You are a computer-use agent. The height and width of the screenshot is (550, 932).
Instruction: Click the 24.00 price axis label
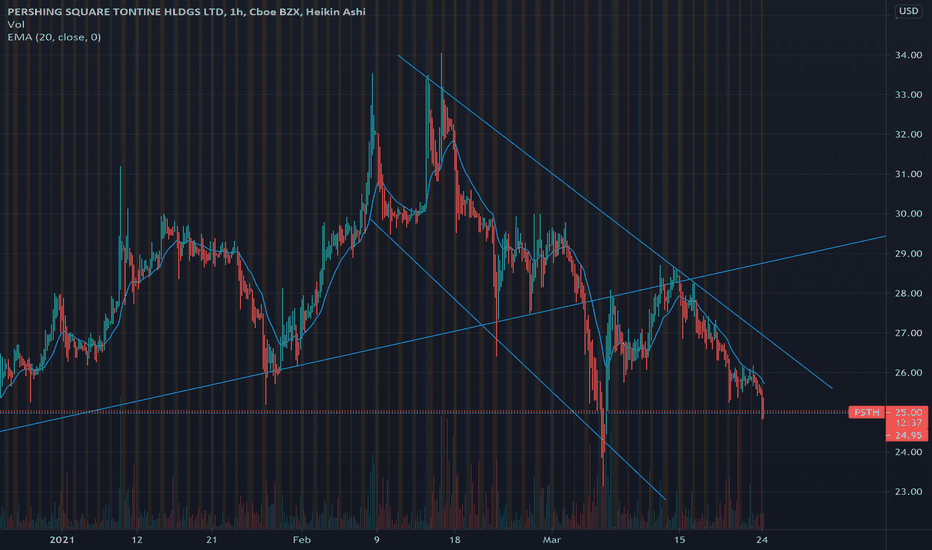[x=908, y=452]
